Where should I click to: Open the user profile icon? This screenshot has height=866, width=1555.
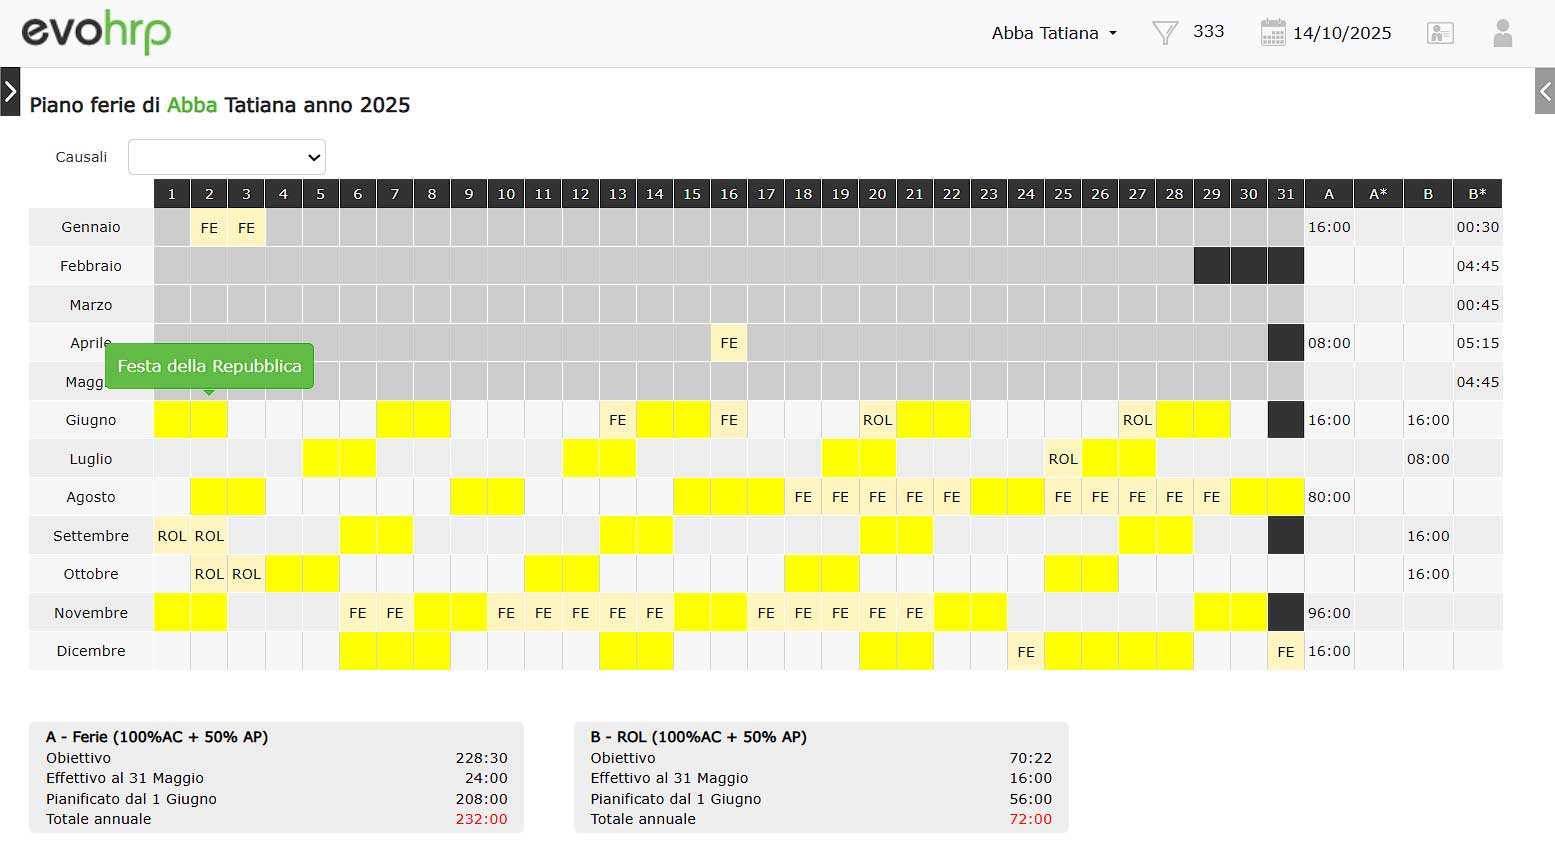coord(1502,33)
